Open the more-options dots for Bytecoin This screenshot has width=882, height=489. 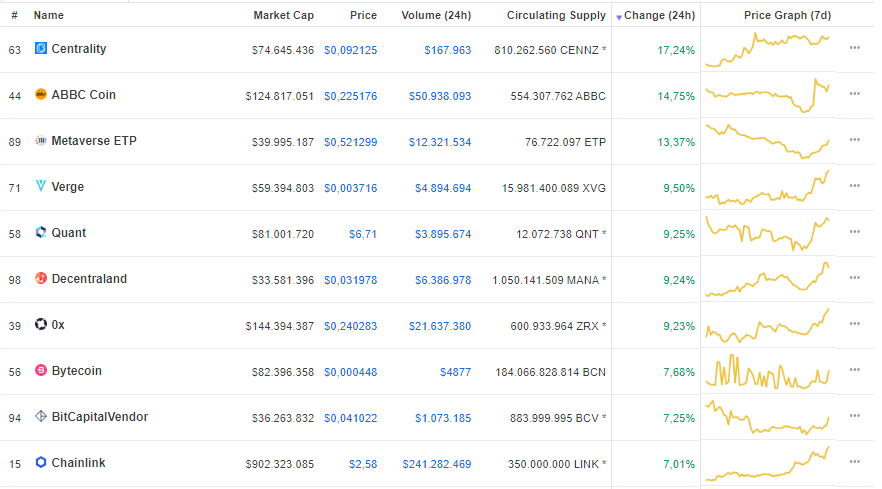(x=854, y=370)
